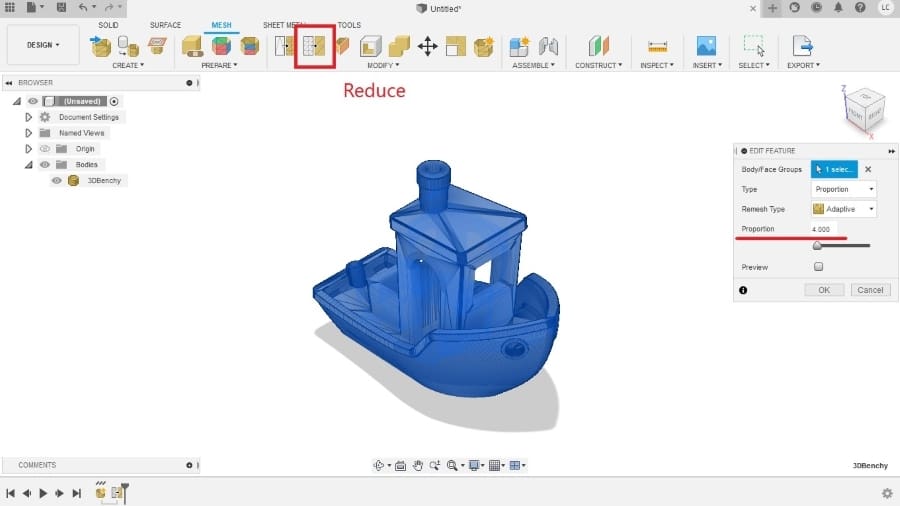This screenshot has width=900, height=506.
Task: Select the Combine bodies icon in Modify
Action: point(399,46)
